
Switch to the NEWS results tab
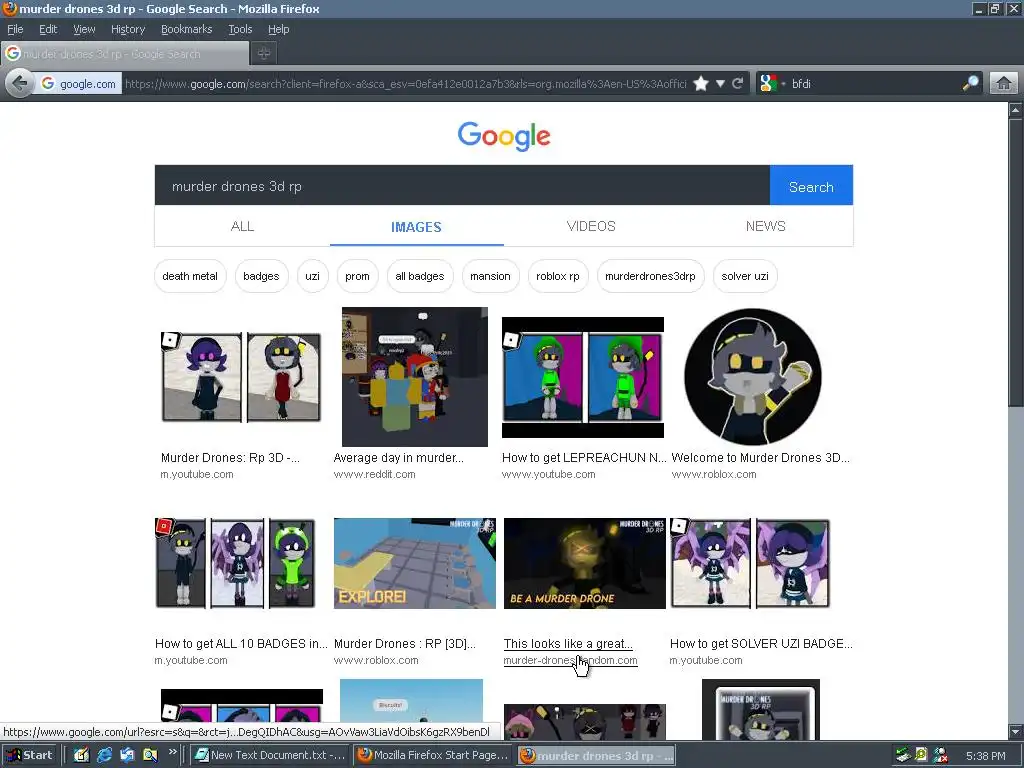click(765, 226)
